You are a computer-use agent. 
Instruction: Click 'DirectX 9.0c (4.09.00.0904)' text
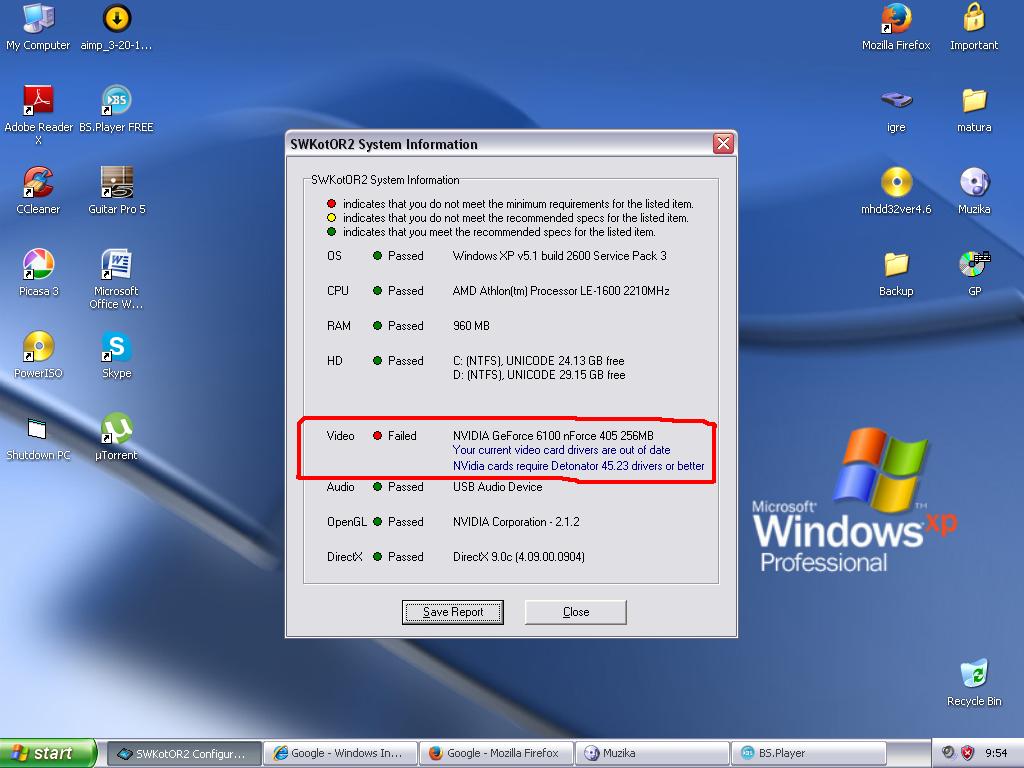pyautogui.click(x=519, y=556)
